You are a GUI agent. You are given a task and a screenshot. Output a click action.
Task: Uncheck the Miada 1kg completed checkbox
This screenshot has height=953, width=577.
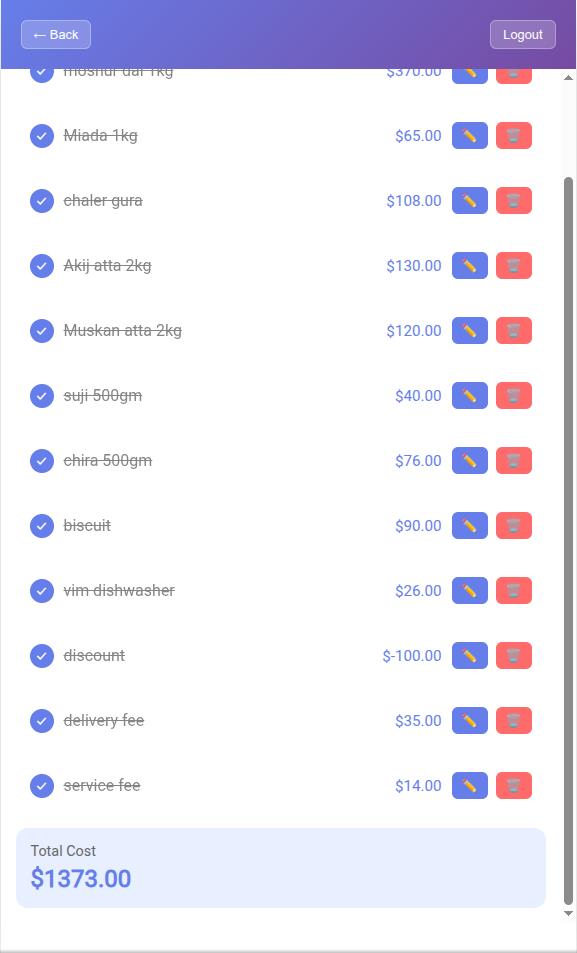click(41, 135)
